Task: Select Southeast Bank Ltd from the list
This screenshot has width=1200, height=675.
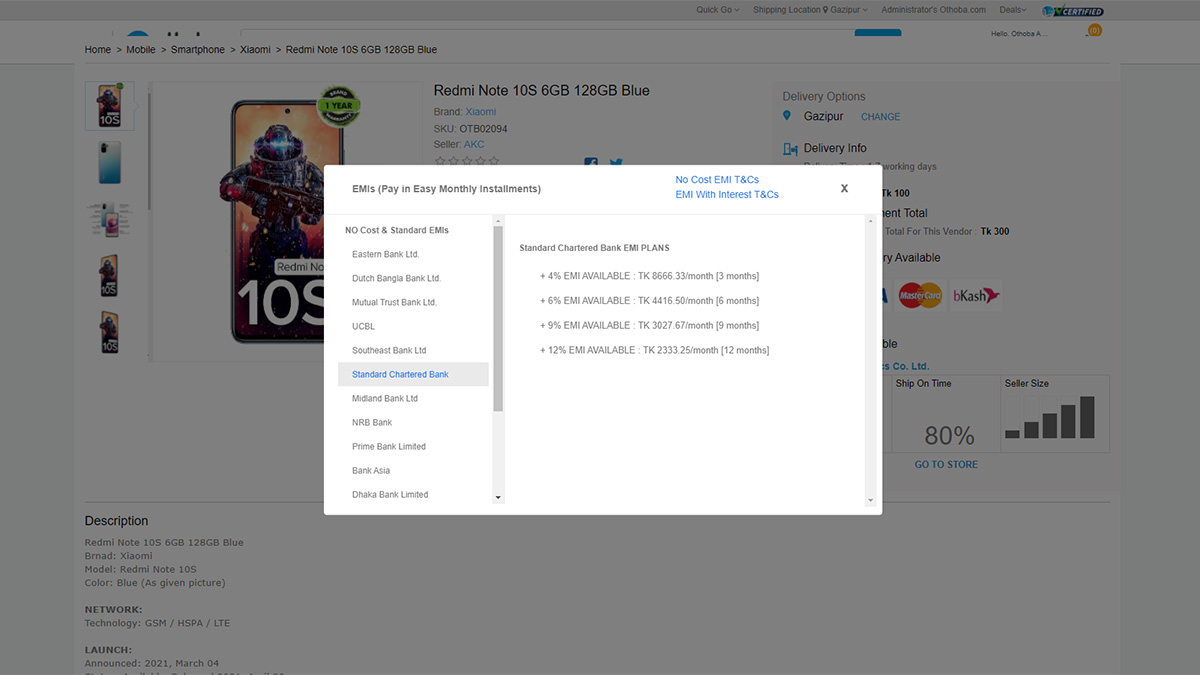Action: tap(389, 351)
